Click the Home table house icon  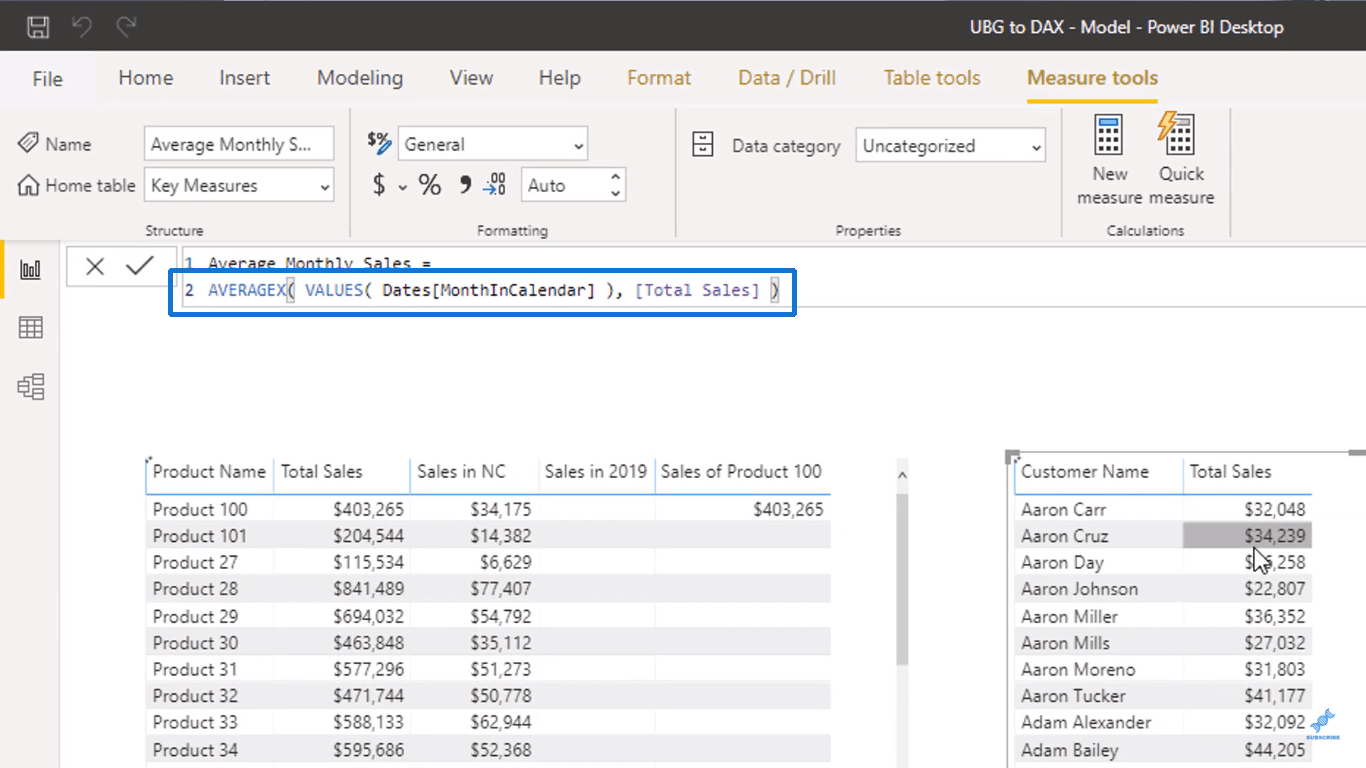pos(29,185)
